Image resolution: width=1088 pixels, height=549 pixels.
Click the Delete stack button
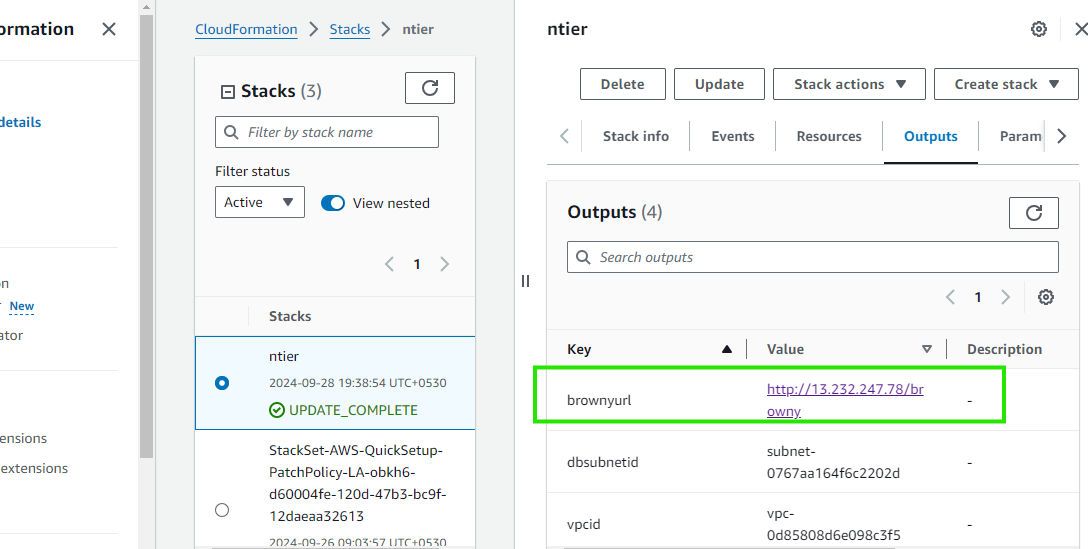click(x=622, y=84)
